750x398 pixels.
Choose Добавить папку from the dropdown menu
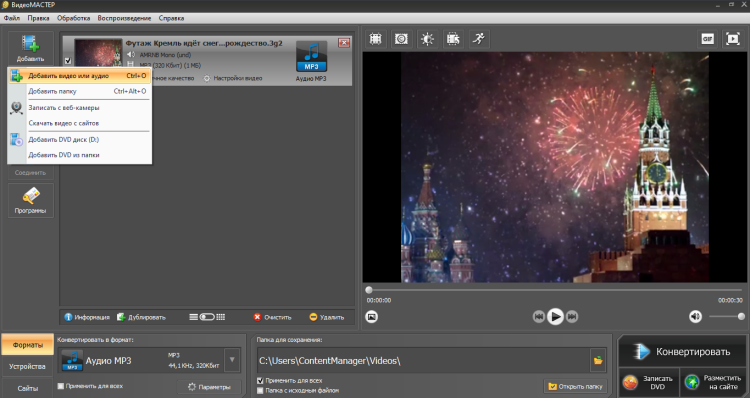tap(79, 91)
